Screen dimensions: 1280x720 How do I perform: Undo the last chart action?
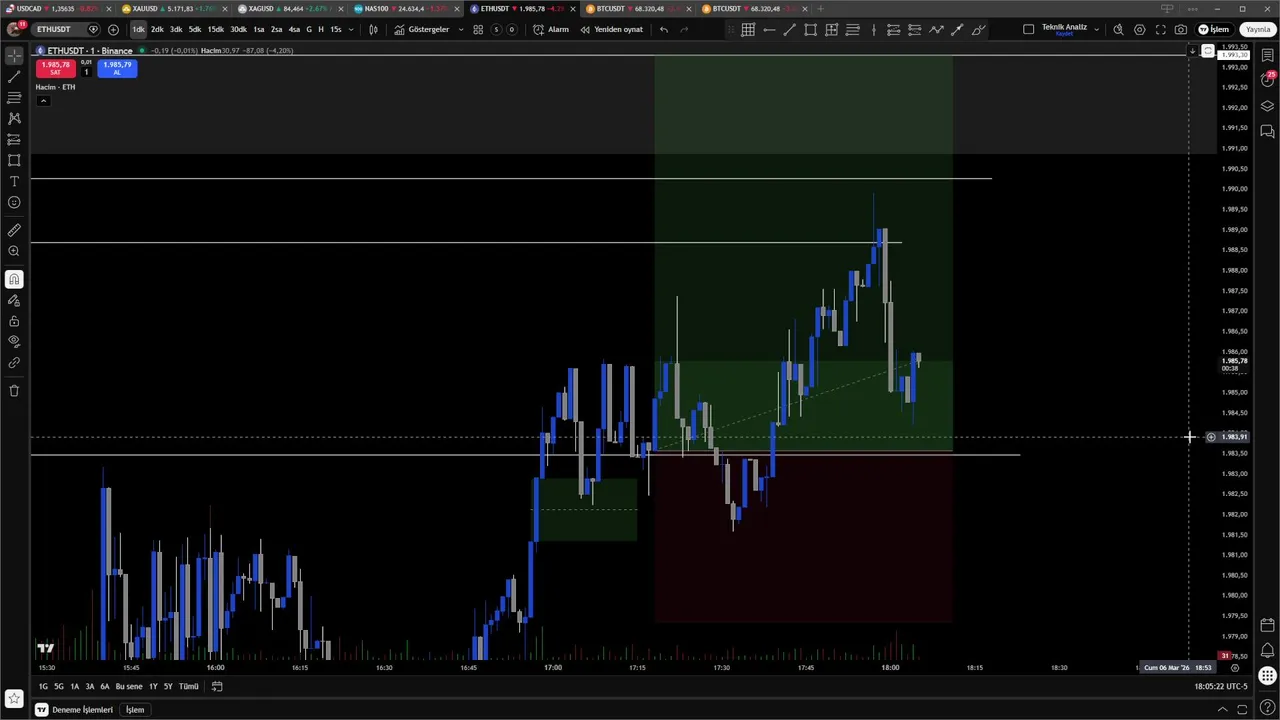(x=664, y=29)
